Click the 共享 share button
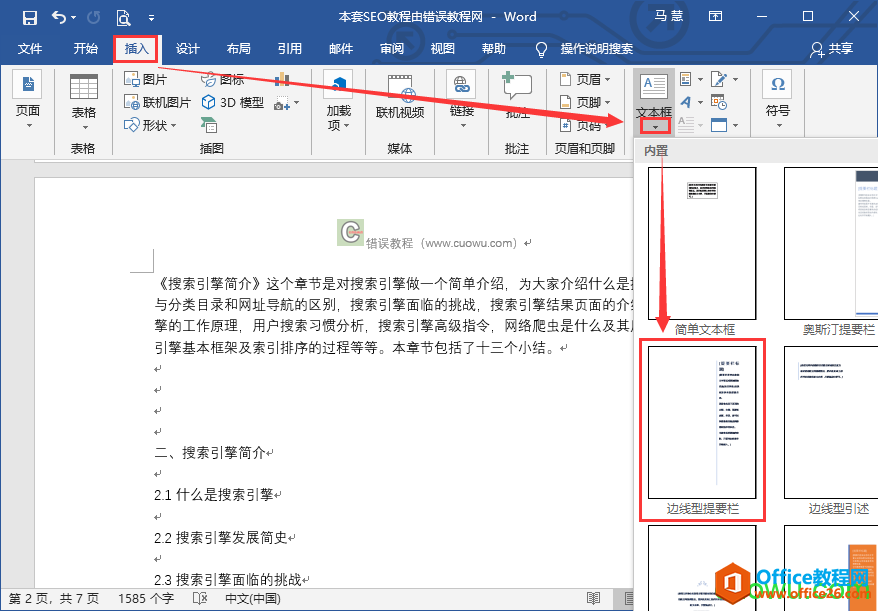The image size is (878, 611). point(832,49)
